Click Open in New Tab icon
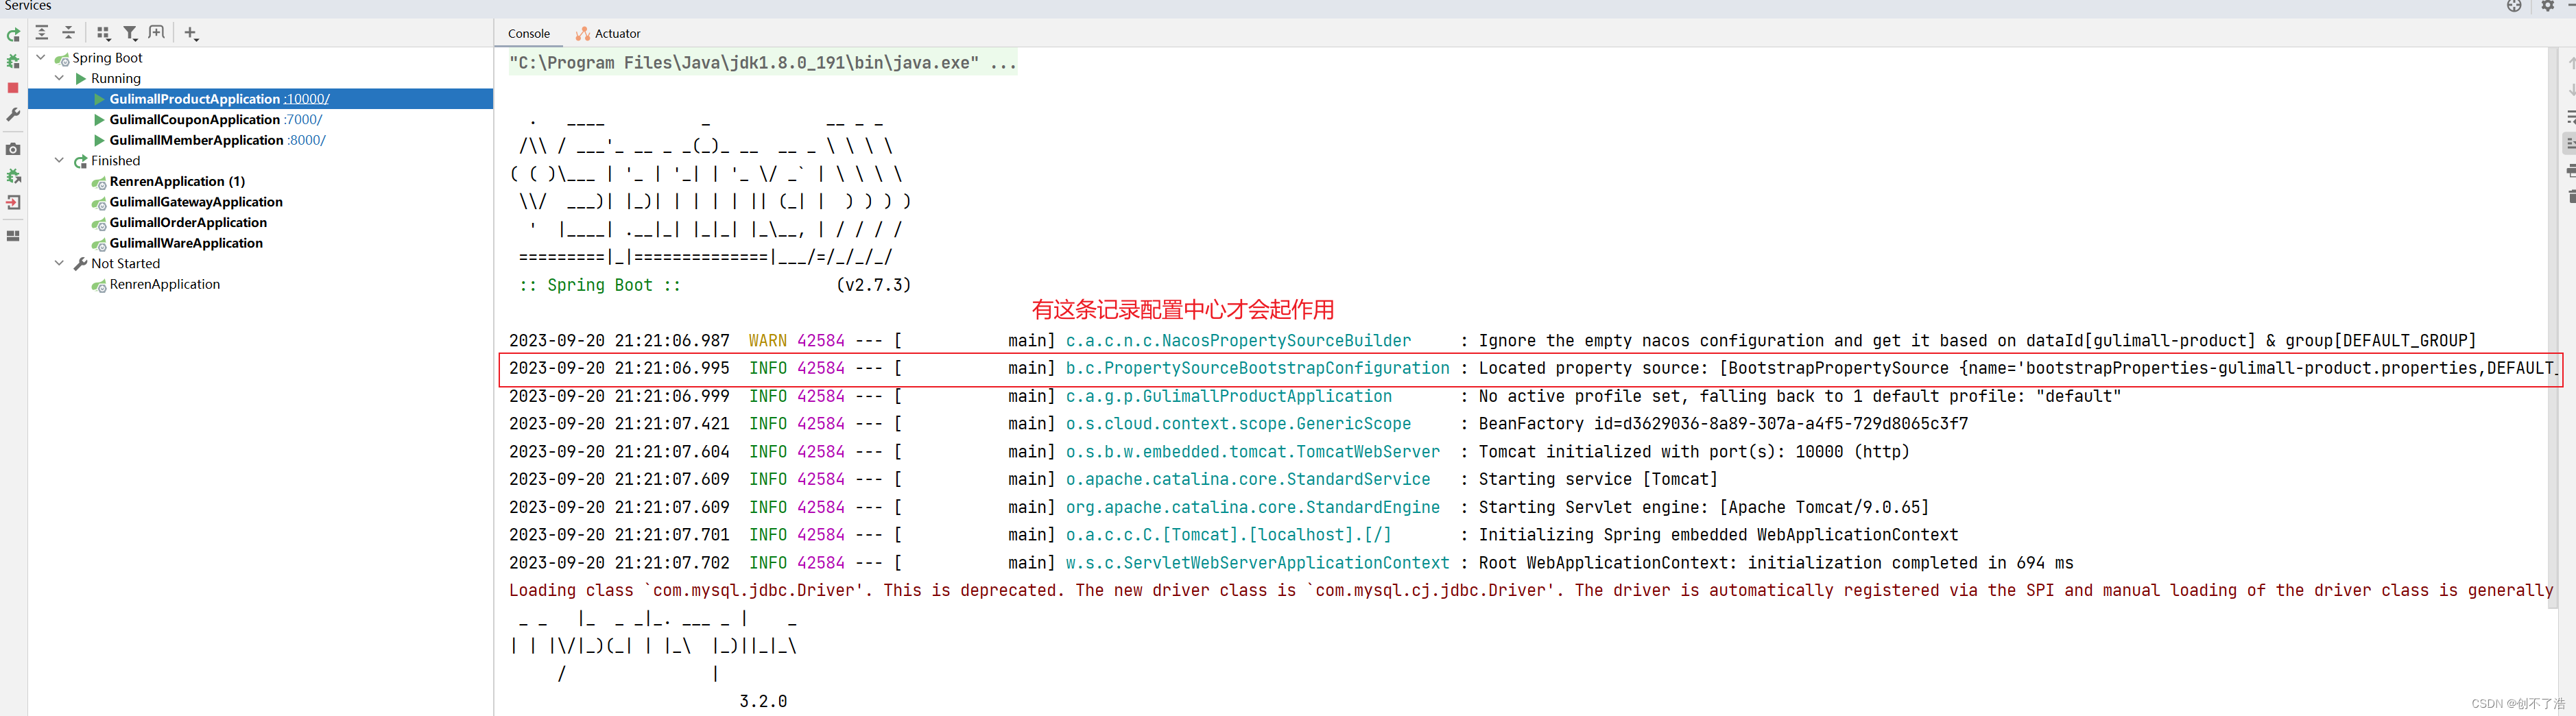 click(x=157, y=33)
